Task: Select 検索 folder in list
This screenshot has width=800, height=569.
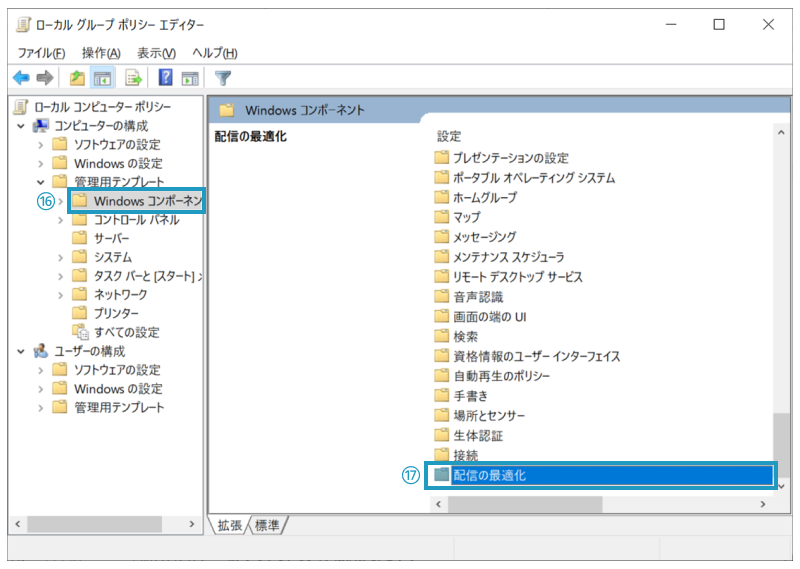Action: (465, 337)
